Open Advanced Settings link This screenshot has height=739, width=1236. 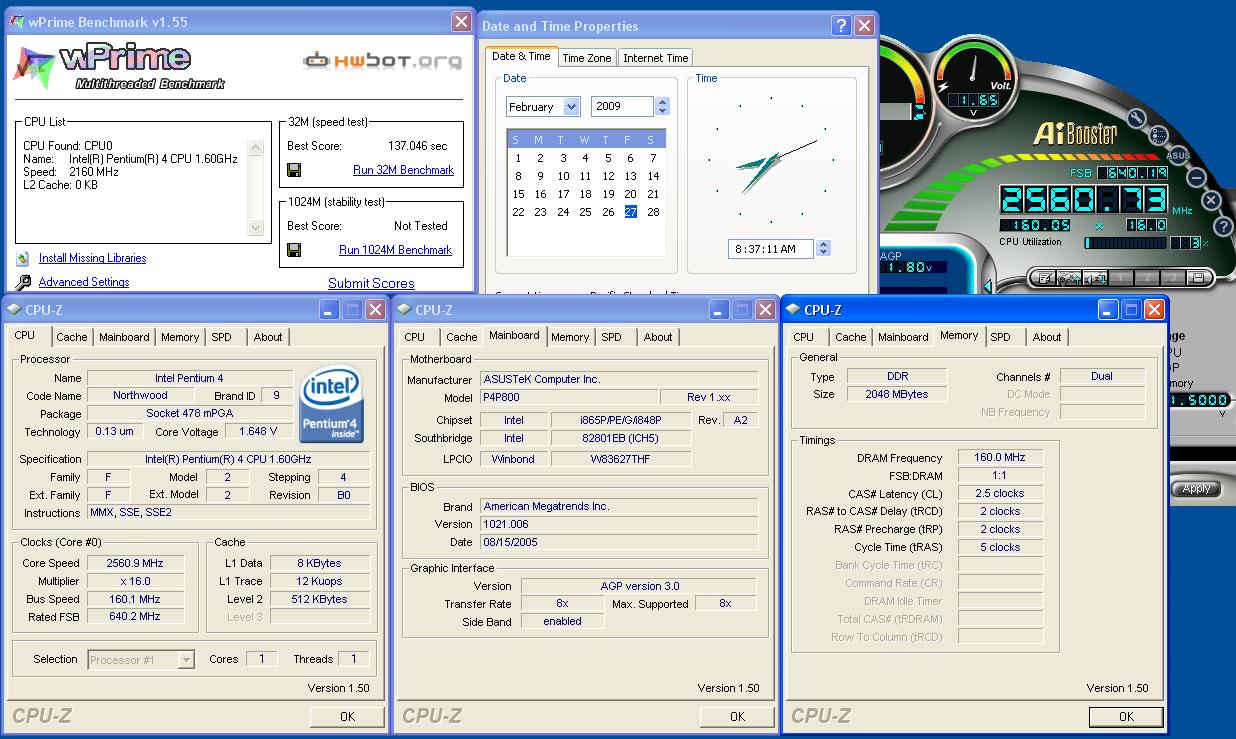84,283
